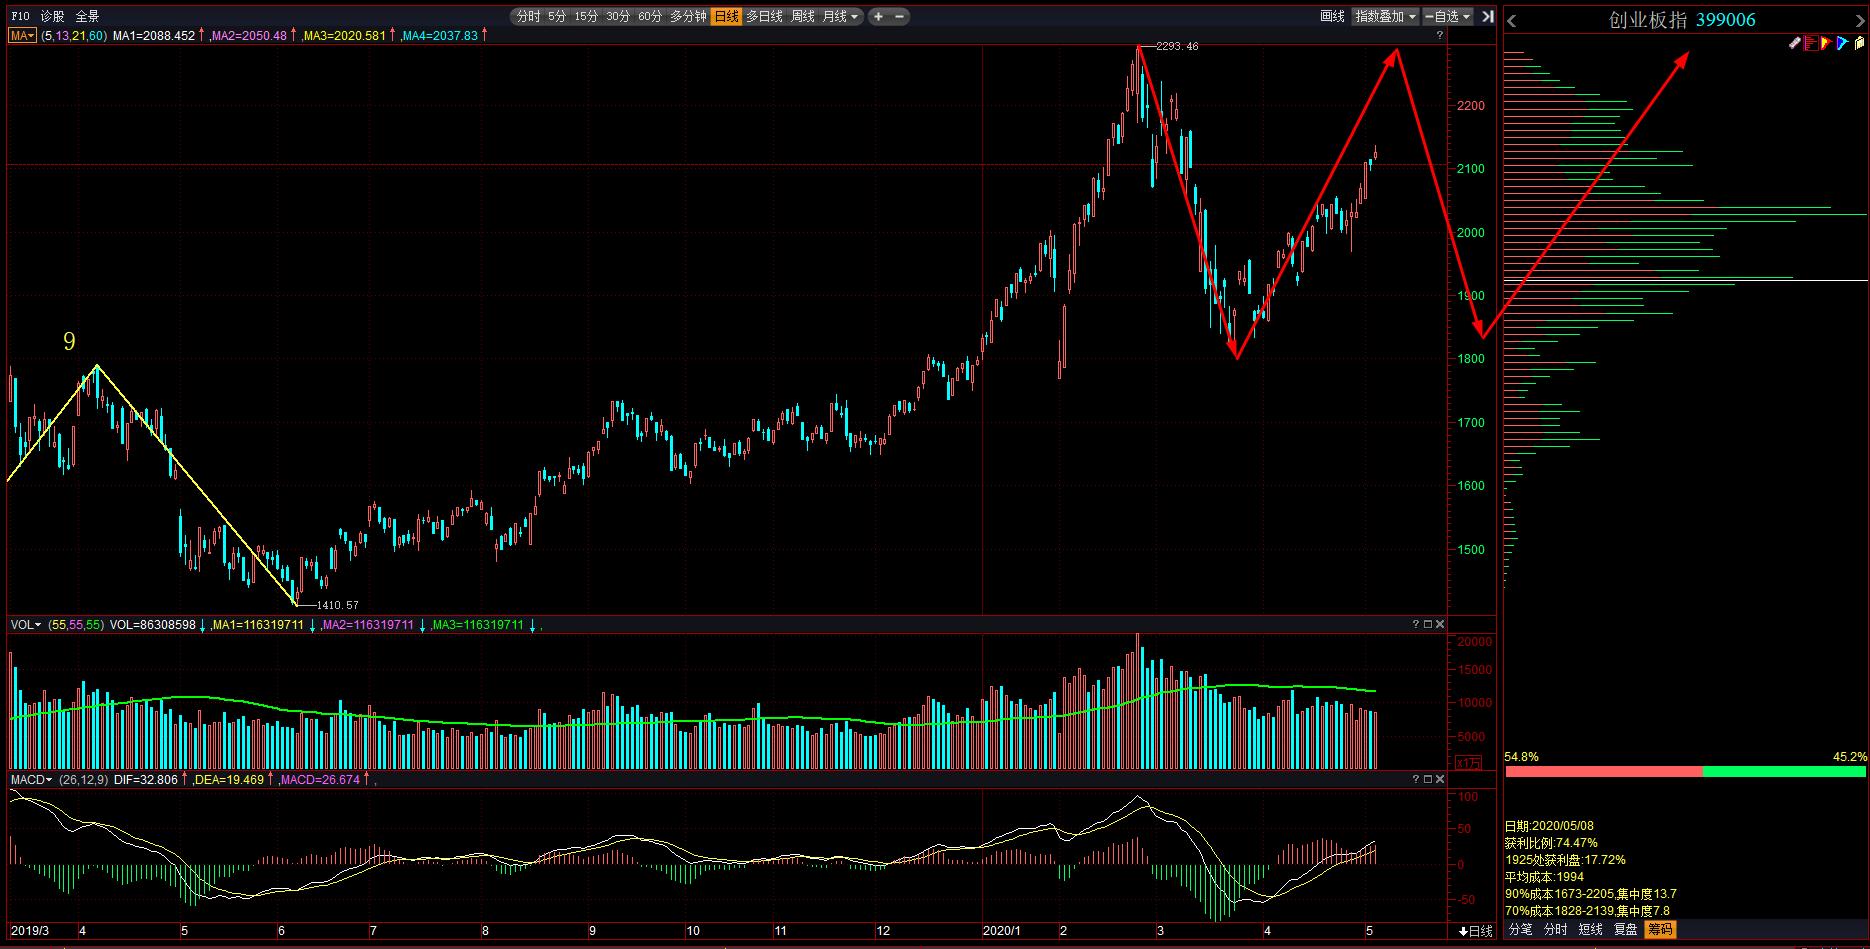Click the x1万 volume unit label
Viewport: 1870px width, 949px height.
coord(1469,762)
